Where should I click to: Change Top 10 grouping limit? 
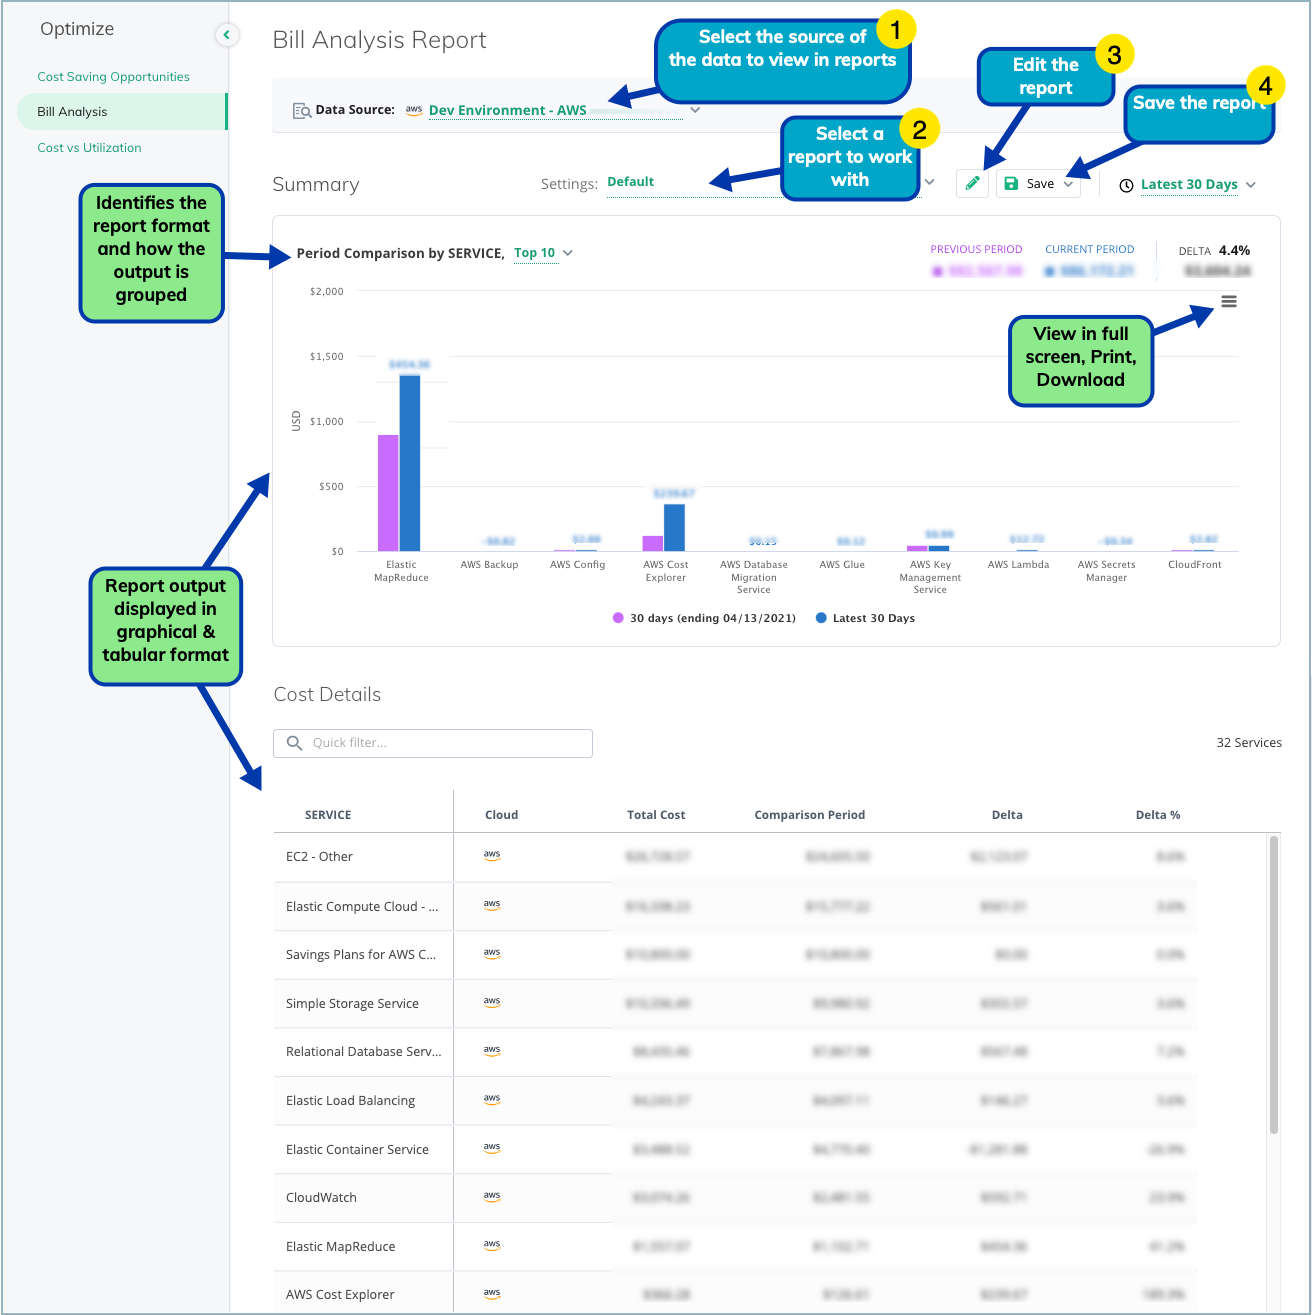click(x=543, y=253)
